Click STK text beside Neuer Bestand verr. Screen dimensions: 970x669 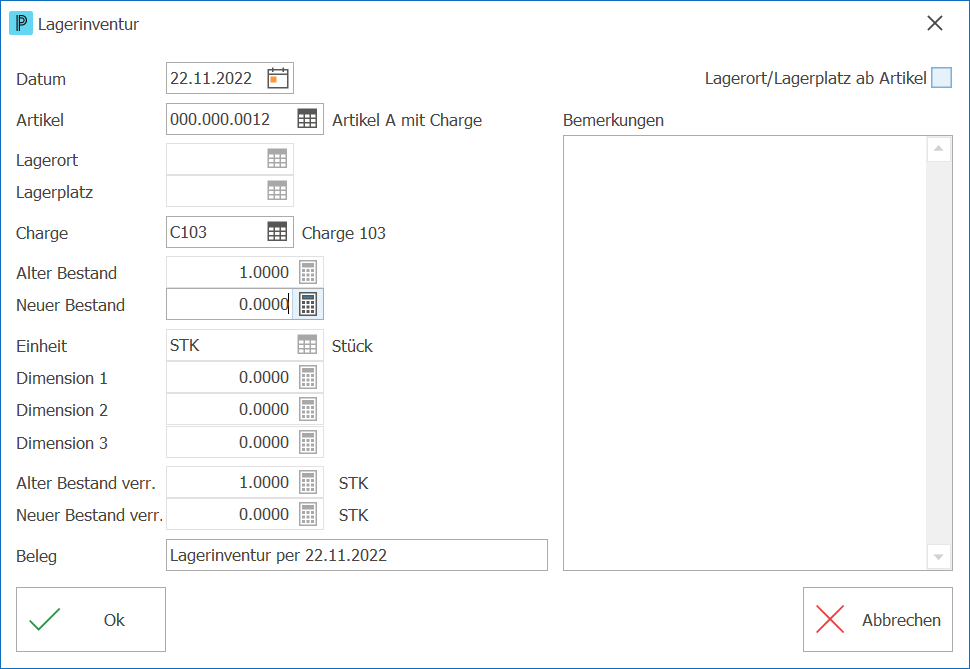(x=353, y=516)
